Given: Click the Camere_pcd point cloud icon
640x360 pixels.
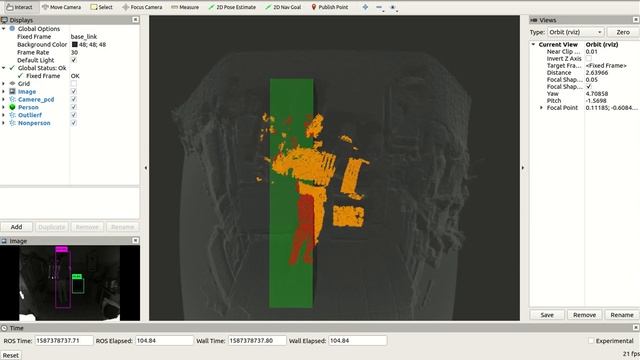Looking at the screenshot, I should (12, 99).
